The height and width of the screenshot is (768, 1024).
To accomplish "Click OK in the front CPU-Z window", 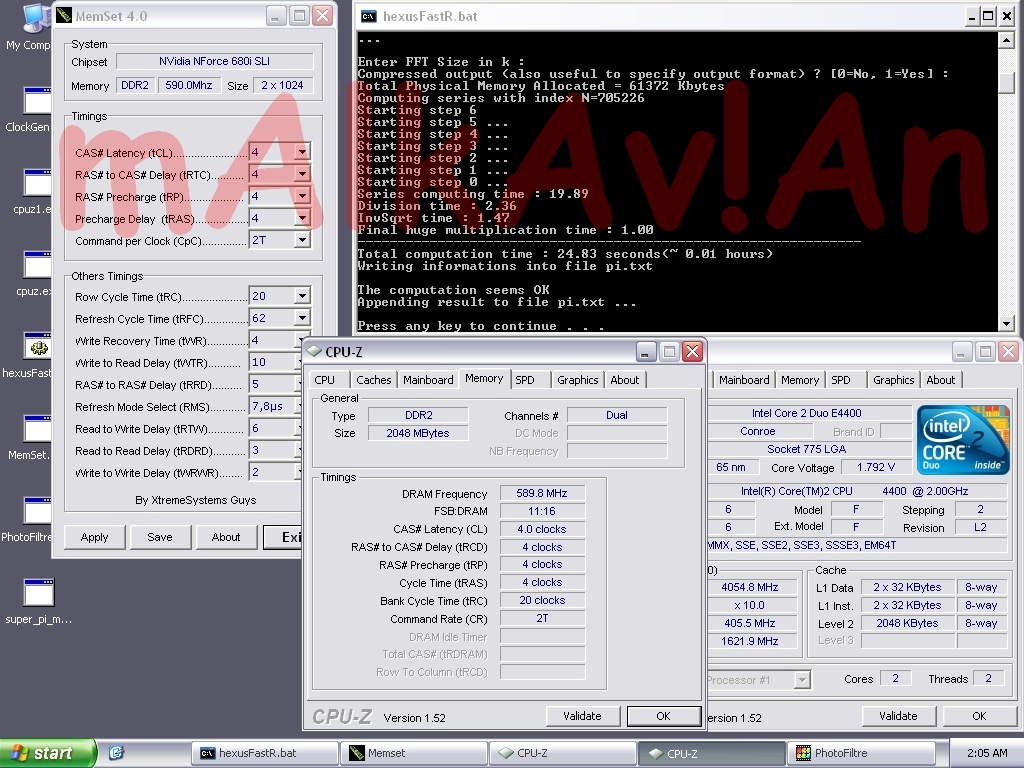I will click(x=664, y=716).
